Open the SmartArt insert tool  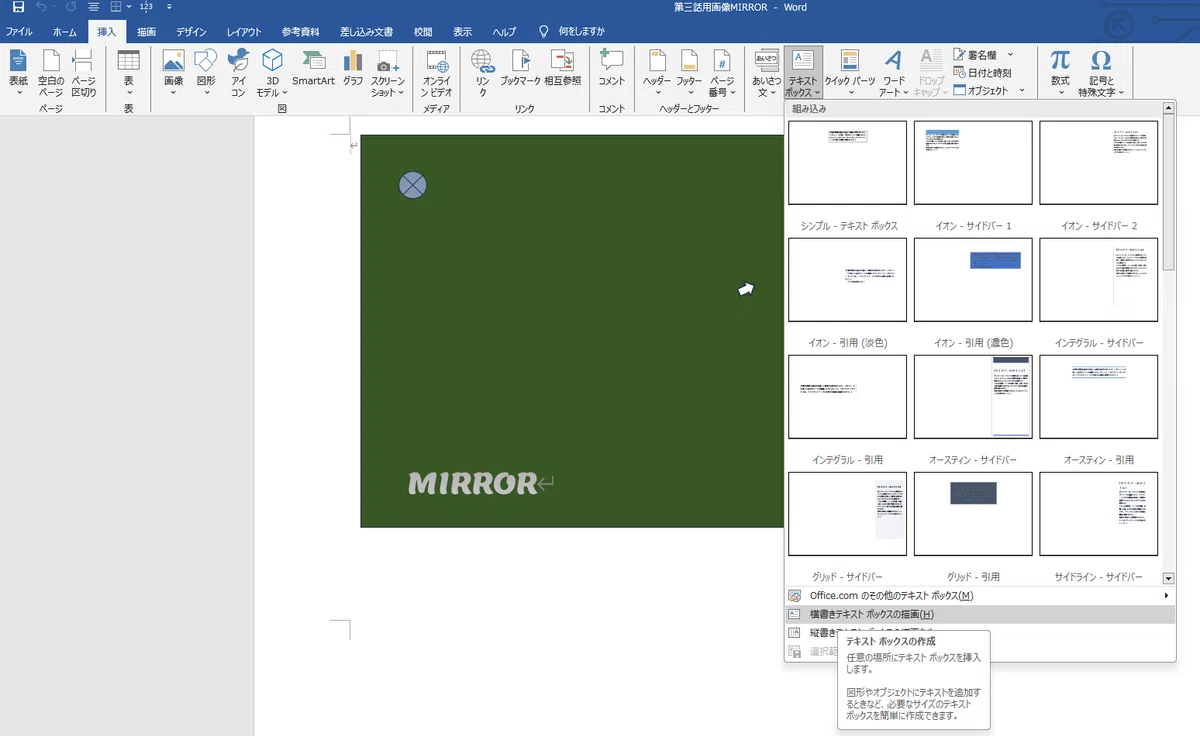coord(313,68)
